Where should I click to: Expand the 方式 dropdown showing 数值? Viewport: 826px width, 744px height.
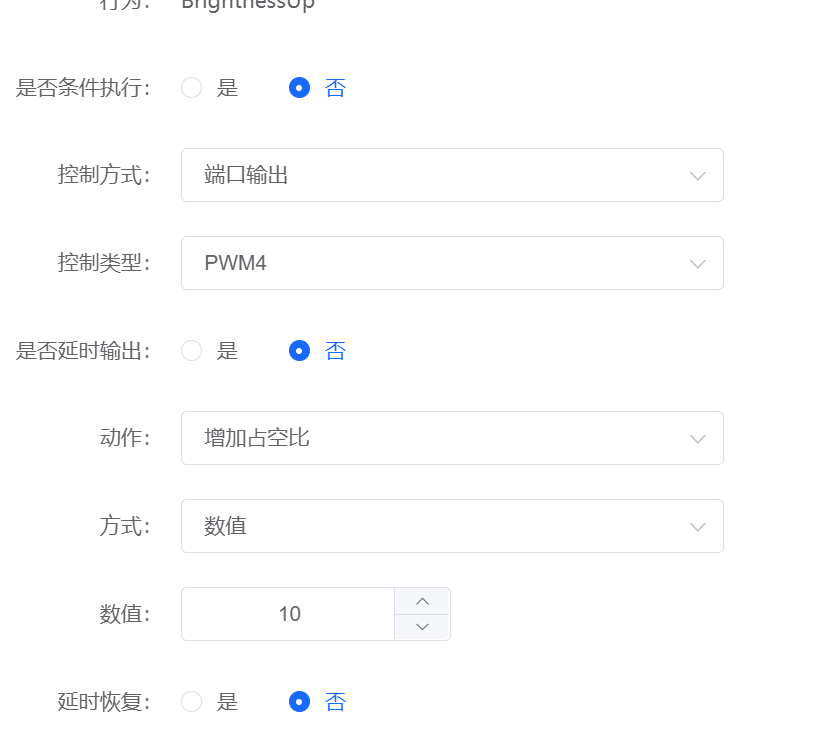pos(450,526)
